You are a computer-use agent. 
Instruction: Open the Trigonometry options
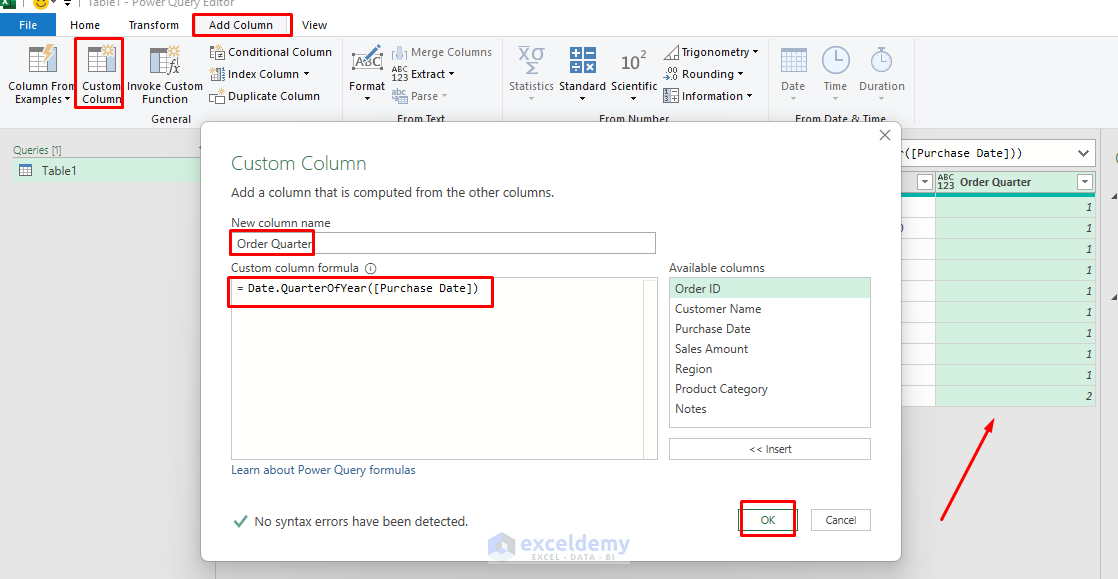point(710,52)
